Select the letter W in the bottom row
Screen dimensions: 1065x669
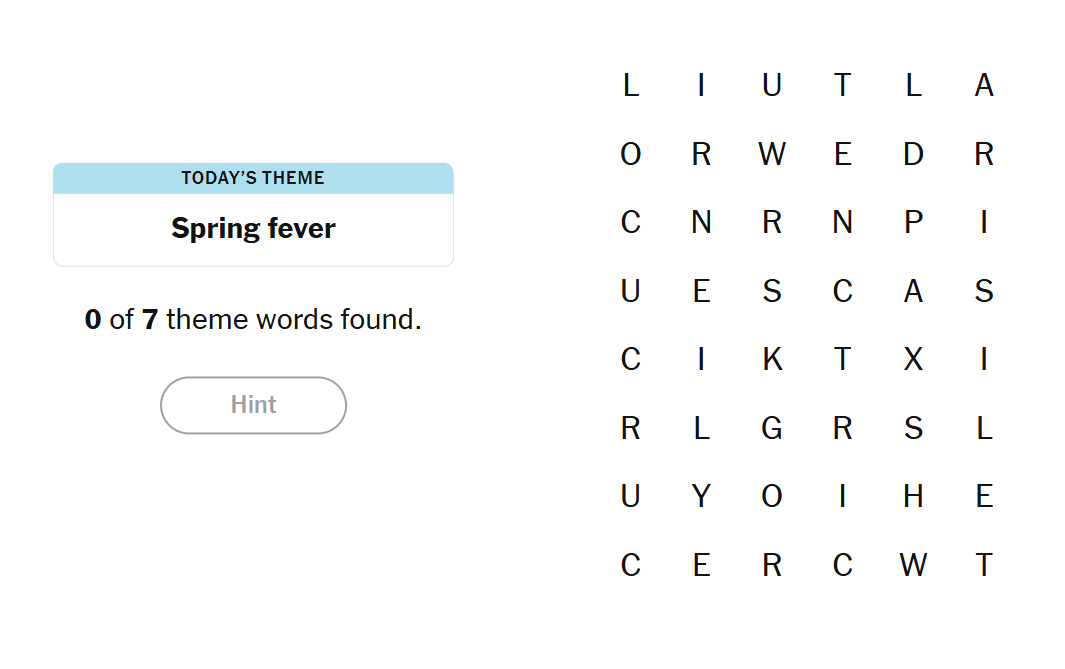913,564
